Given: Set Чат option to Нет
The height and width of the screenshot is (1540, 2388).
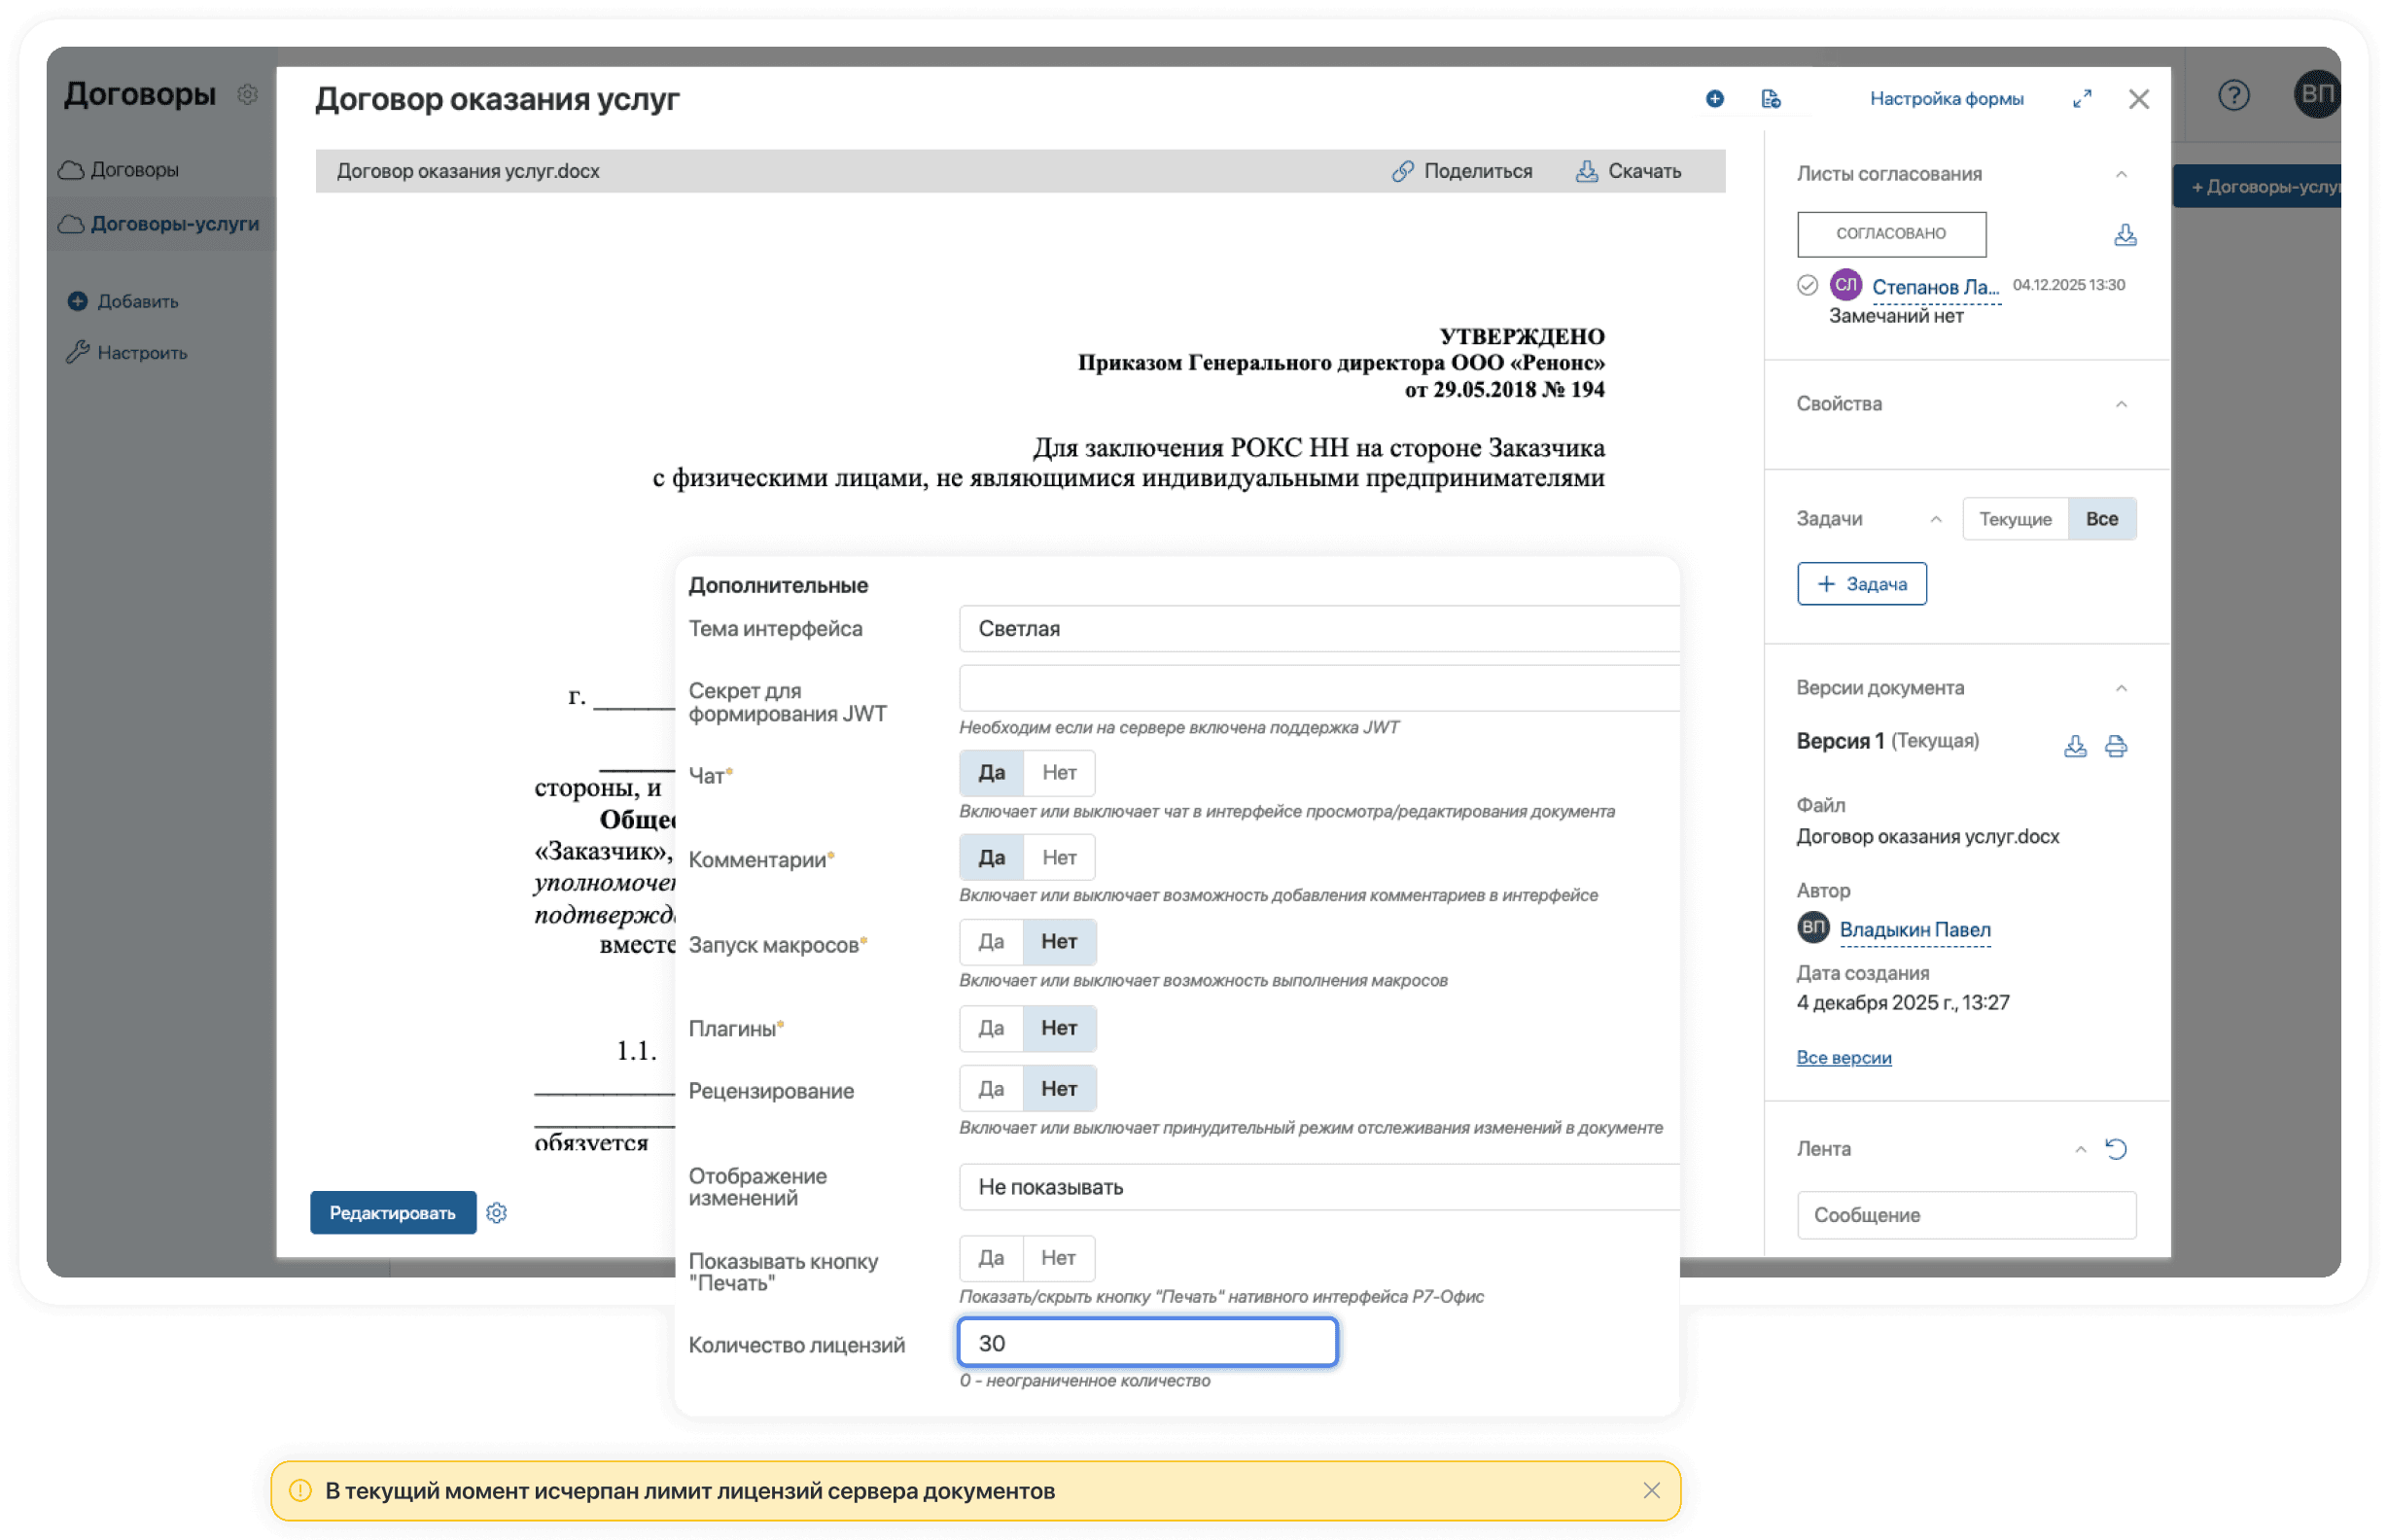Looking at the screenshot, I should point(1058,773).
